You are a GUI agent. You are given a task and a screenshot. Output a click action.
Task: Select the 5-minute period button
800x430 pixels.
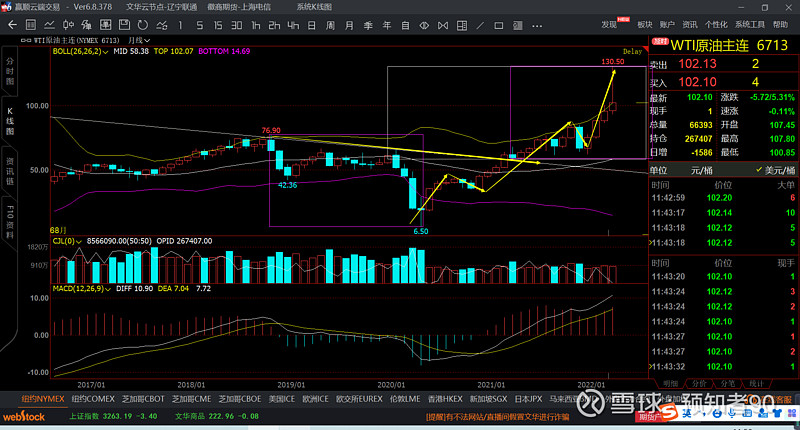199,25
